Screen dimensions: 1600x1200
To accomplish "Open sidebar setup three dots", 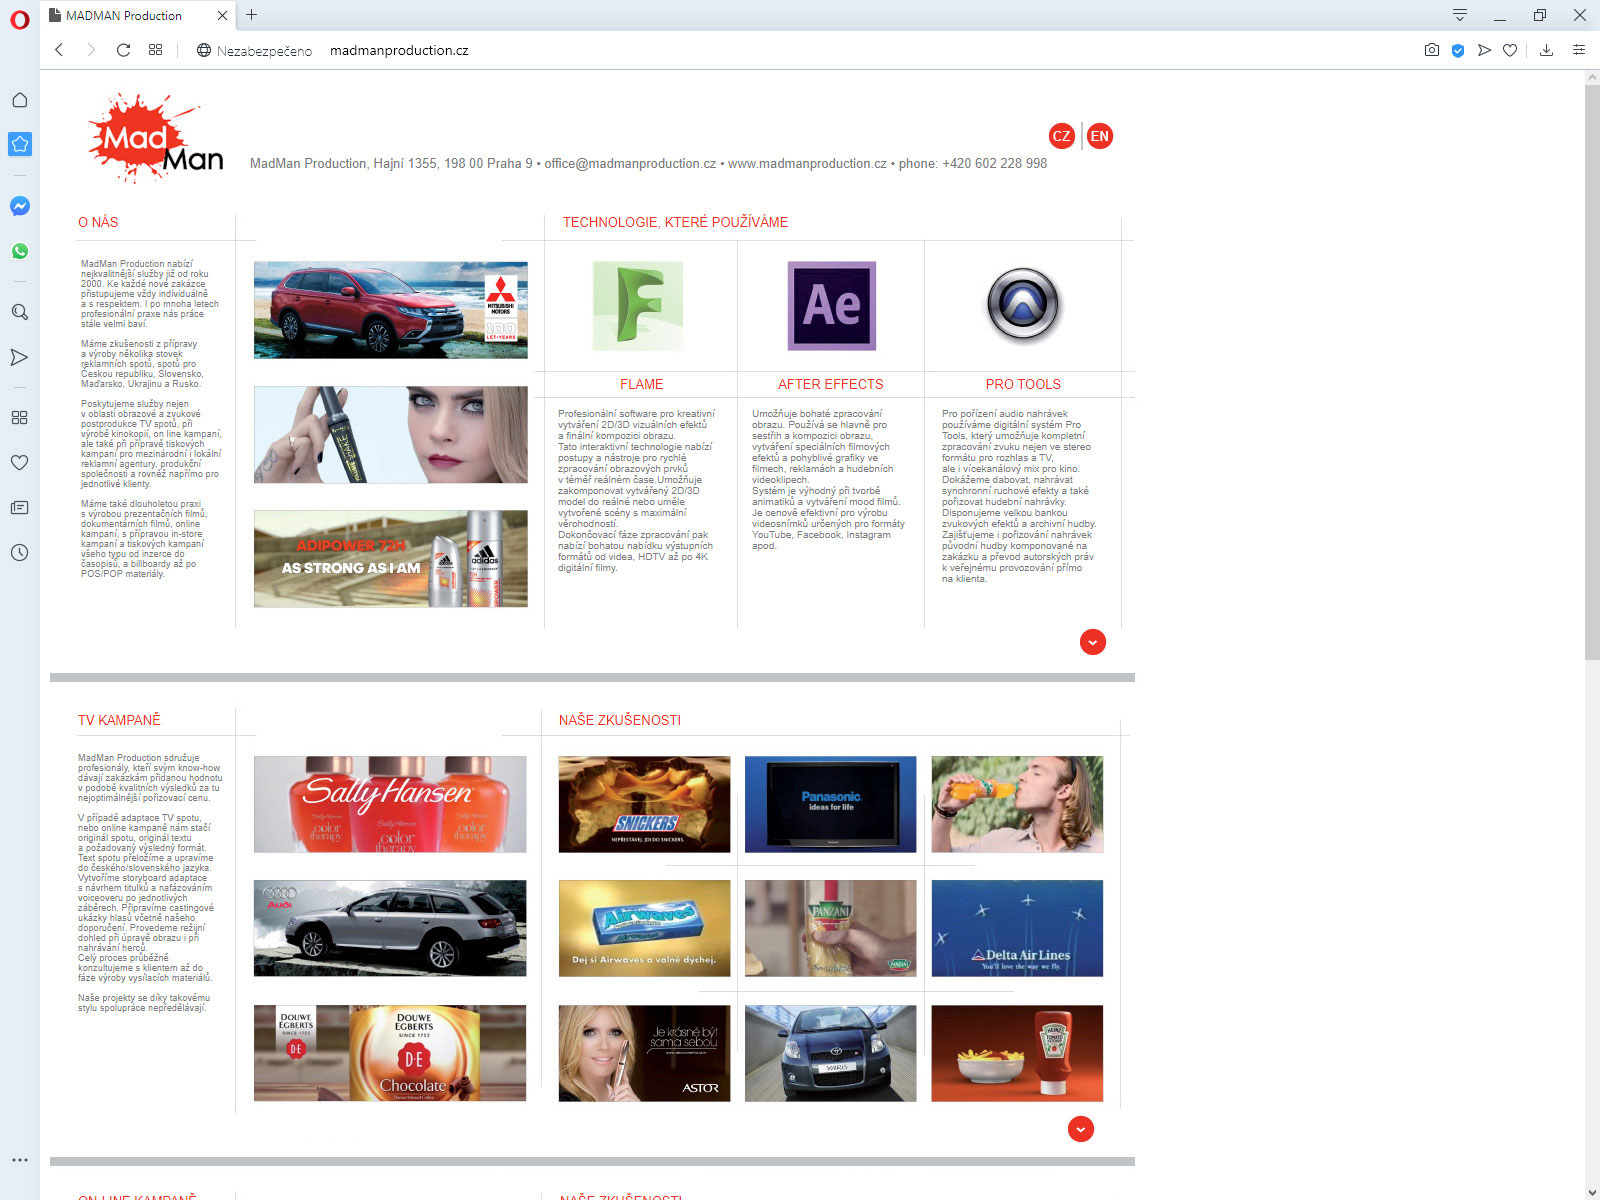I will click(19, 1160).
